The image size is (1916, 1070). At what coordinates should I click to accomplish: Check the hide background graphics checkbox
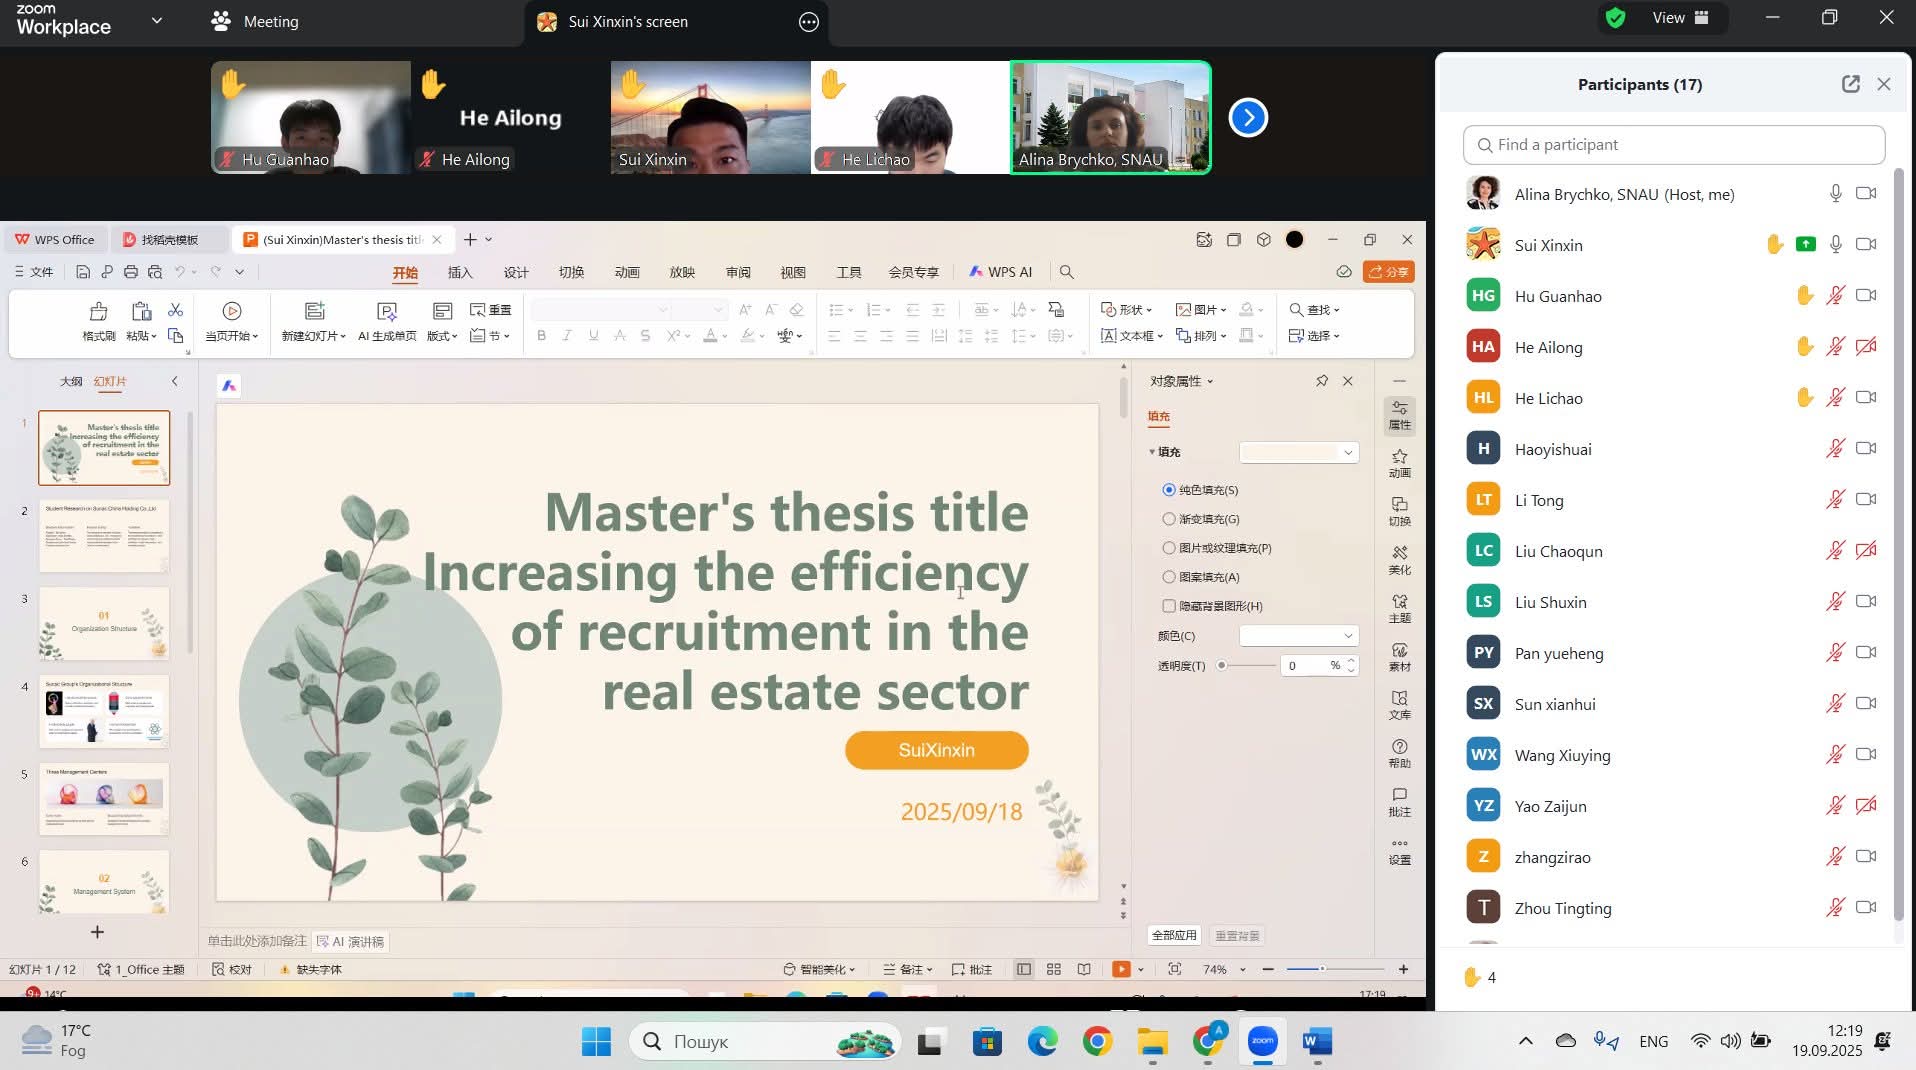pyautogui.click(x=1169, y=606)
